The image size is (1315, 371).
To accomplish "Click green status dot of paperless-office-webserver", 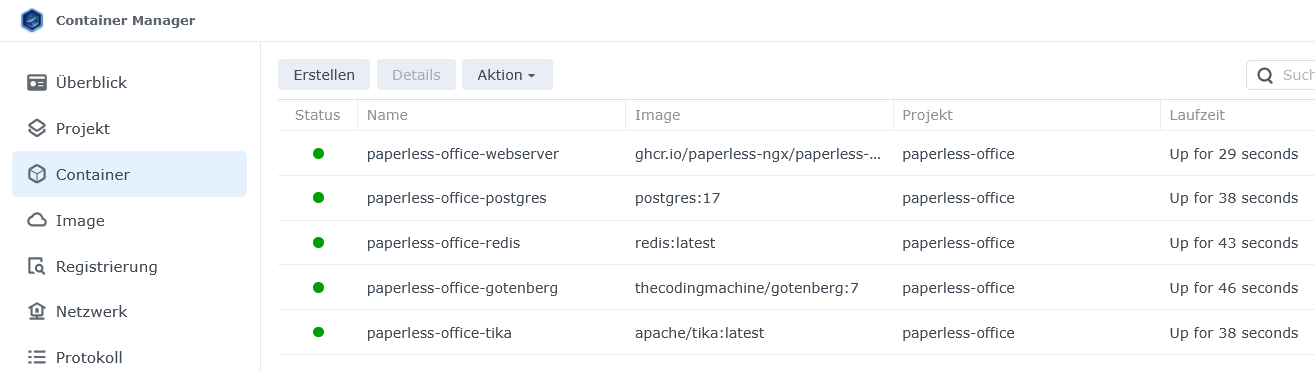I will (x=318, y=154).
